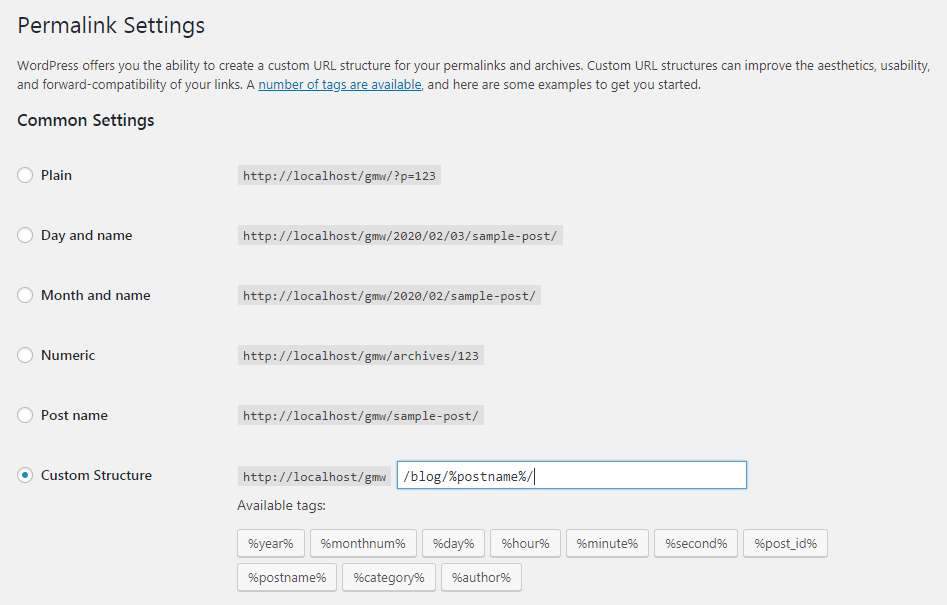Select the Plain permalink radio button
The height and width of the screenshot is (605, 947).
tap(25, 175)
